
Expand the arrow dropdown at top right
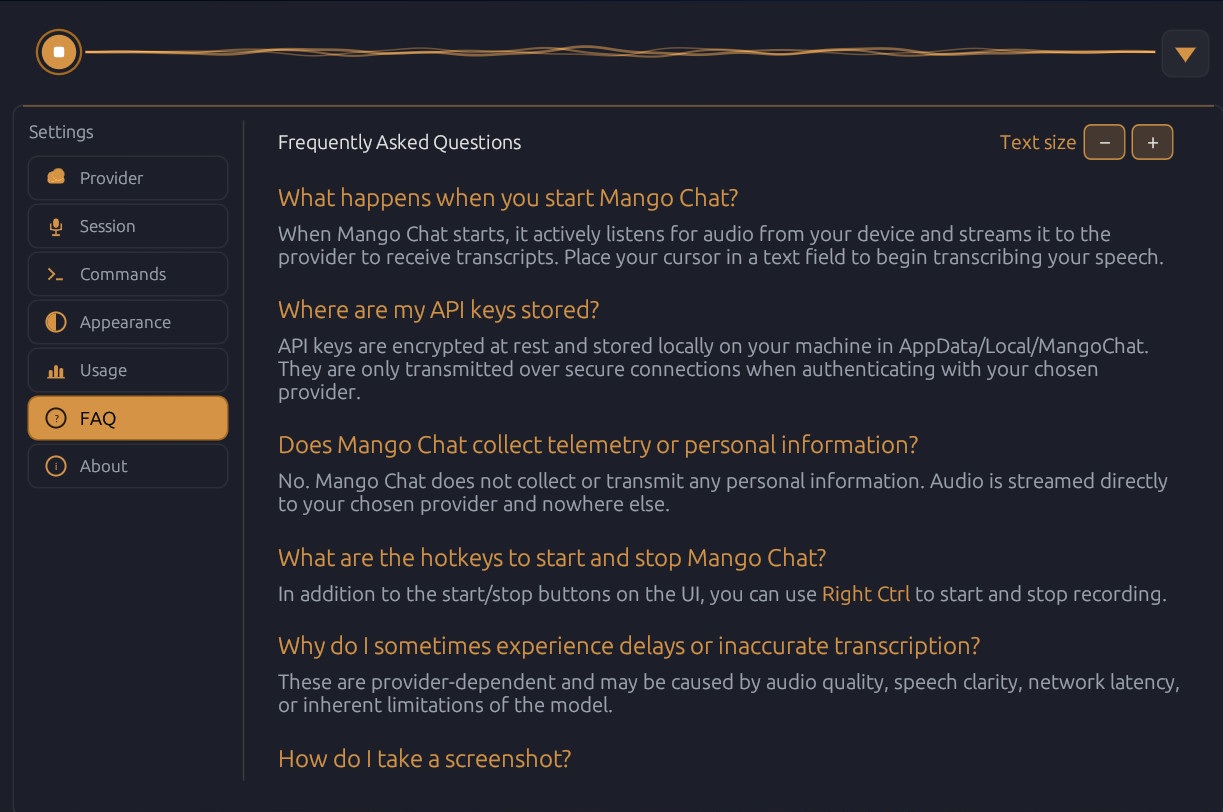pyautogui.click(x=1185, y=53)
